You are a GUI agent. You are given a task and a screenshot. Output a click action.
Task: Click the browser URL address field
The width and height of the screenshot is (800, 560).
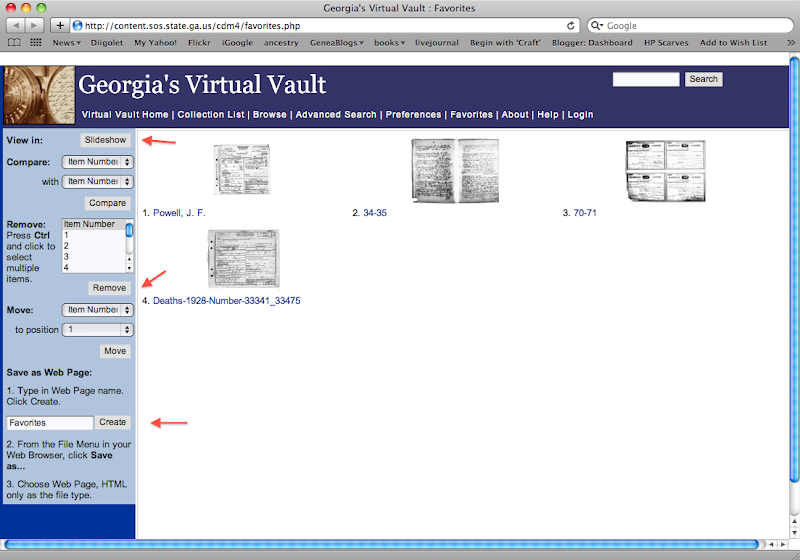[x=324, y=26]
